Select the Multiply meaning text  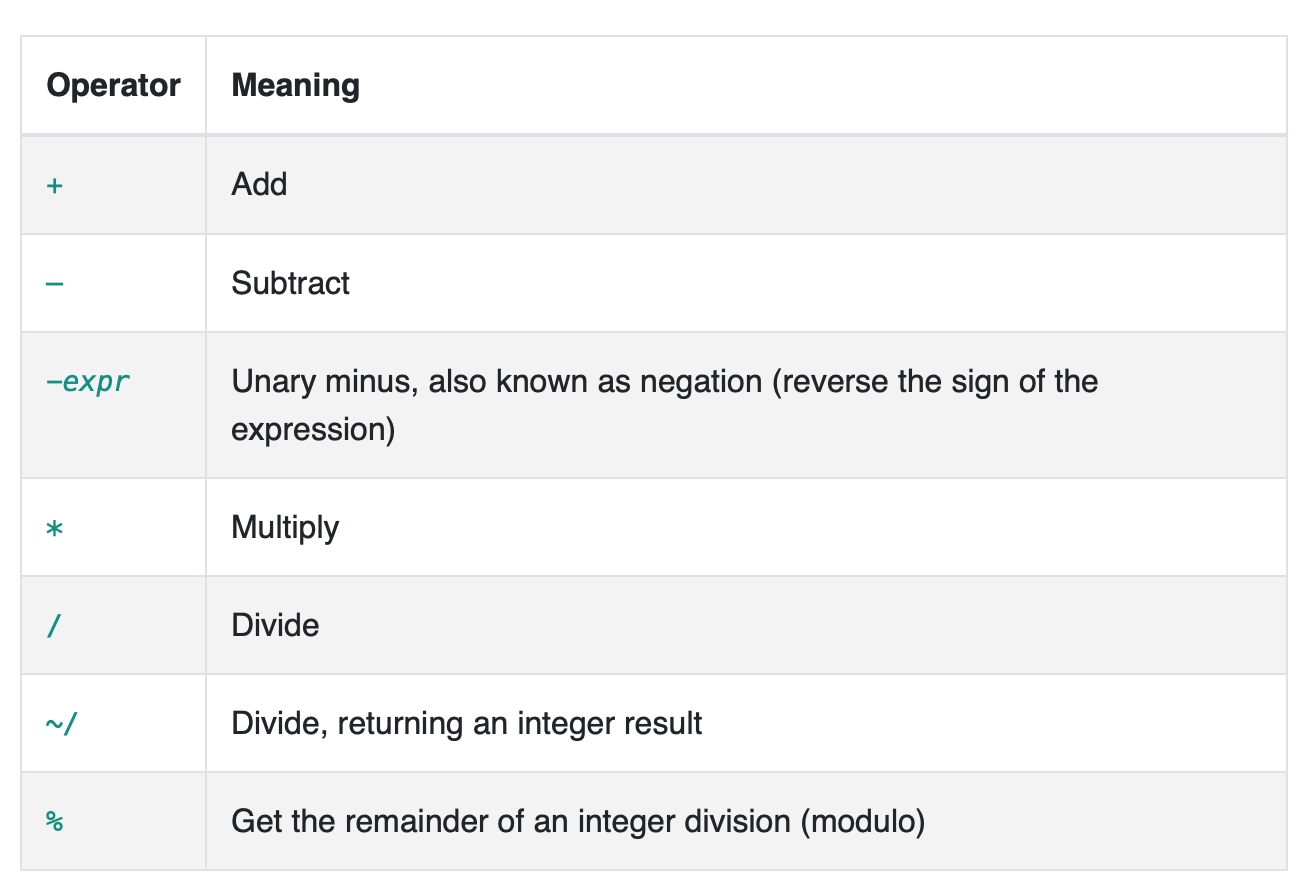(x=285, y=528)
